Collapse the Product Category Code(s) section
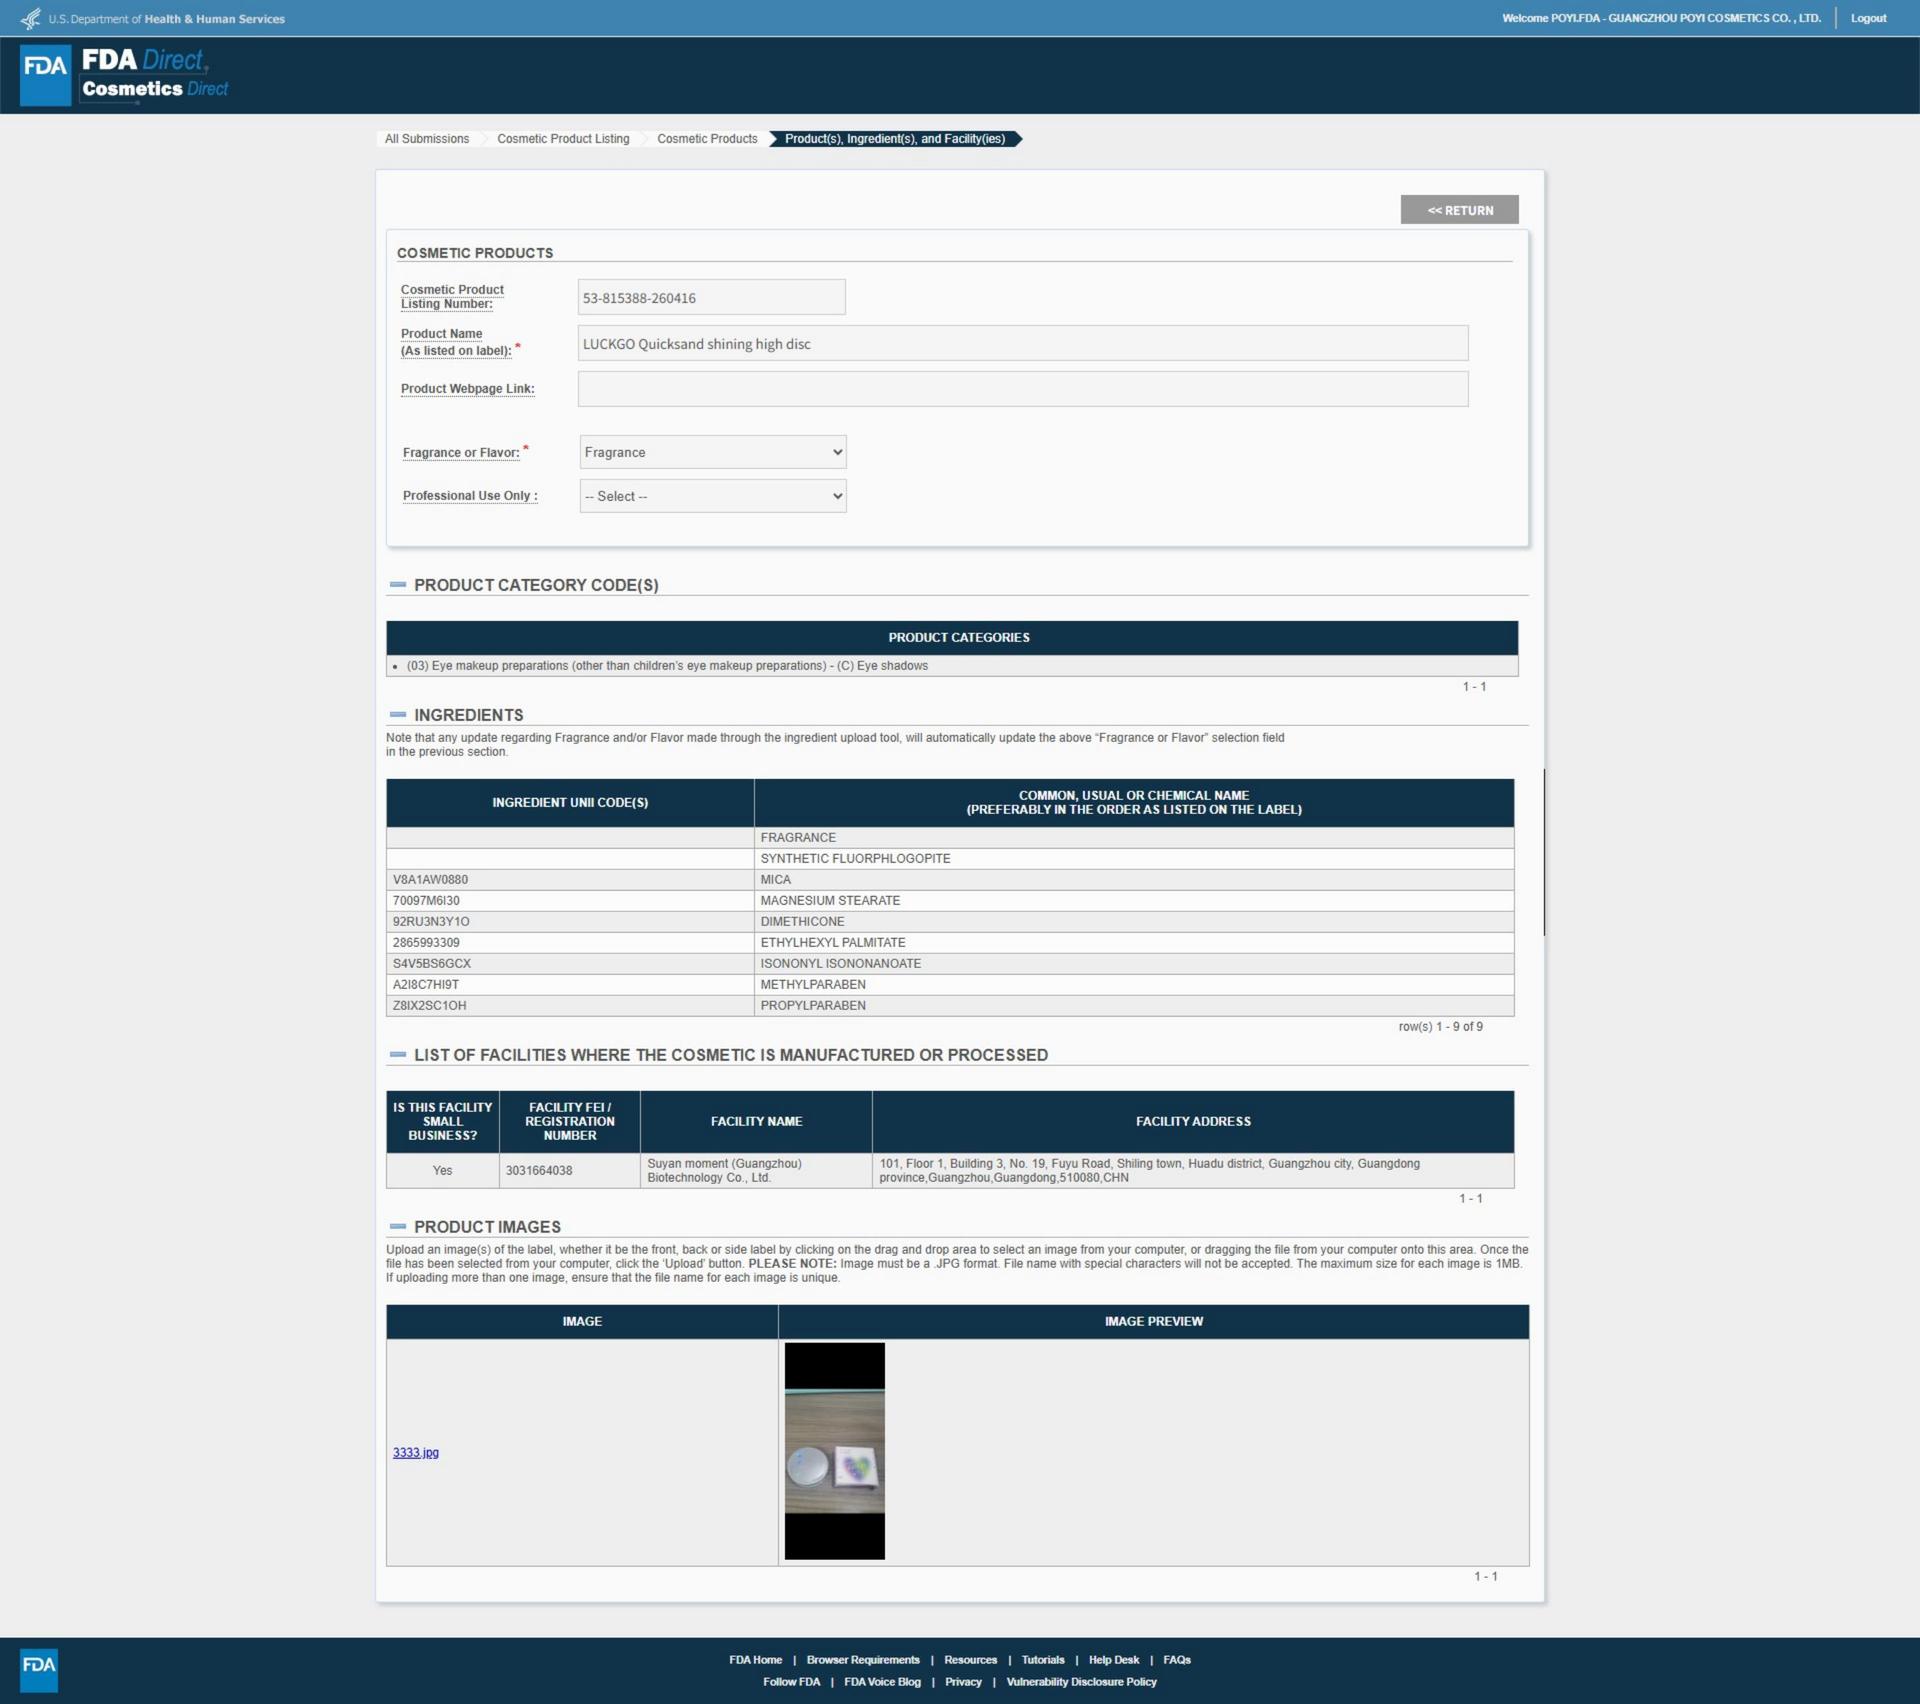The width and height of the screenshot is (1920, 1704). tap(398, 585)
